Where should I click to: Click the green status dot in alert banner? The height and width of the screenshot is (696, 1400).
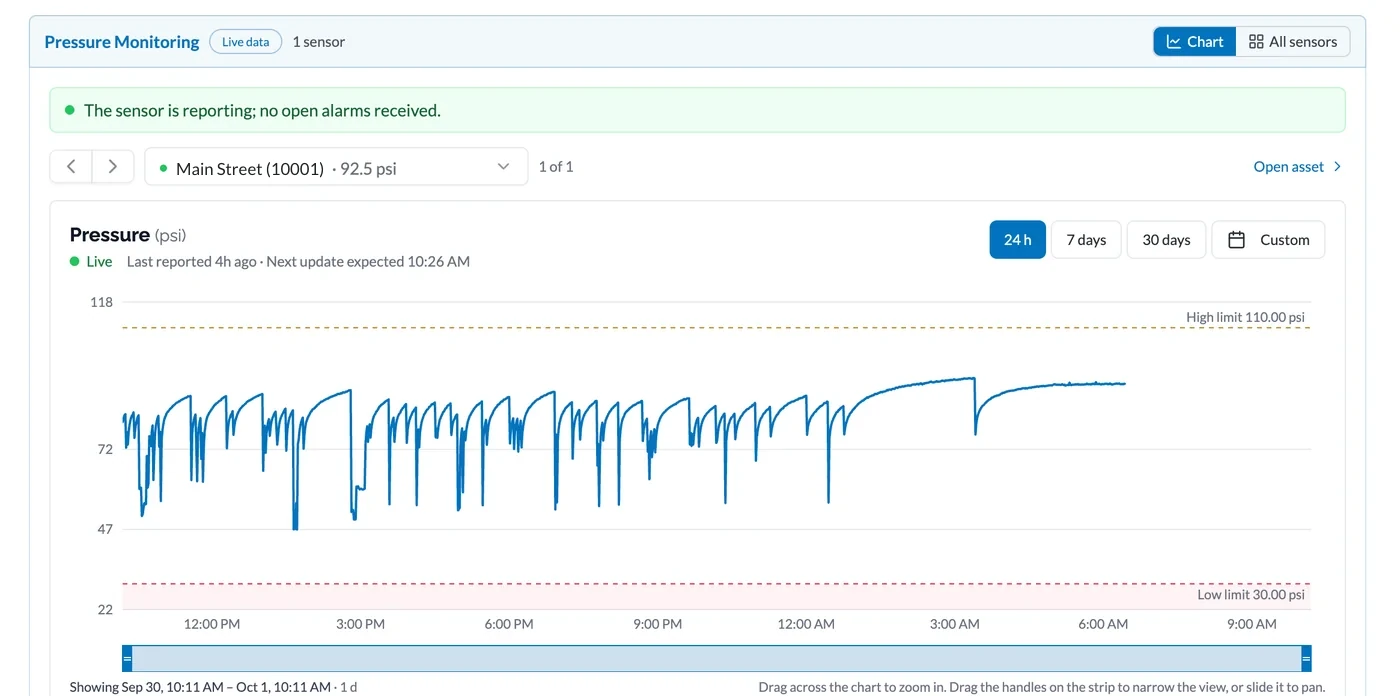pos(69,110)
